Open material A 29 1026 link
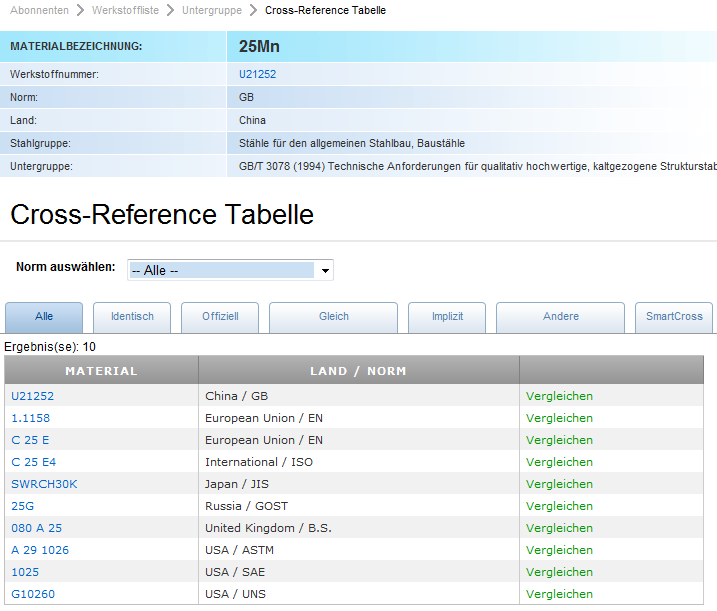 [x=40, y=550]
